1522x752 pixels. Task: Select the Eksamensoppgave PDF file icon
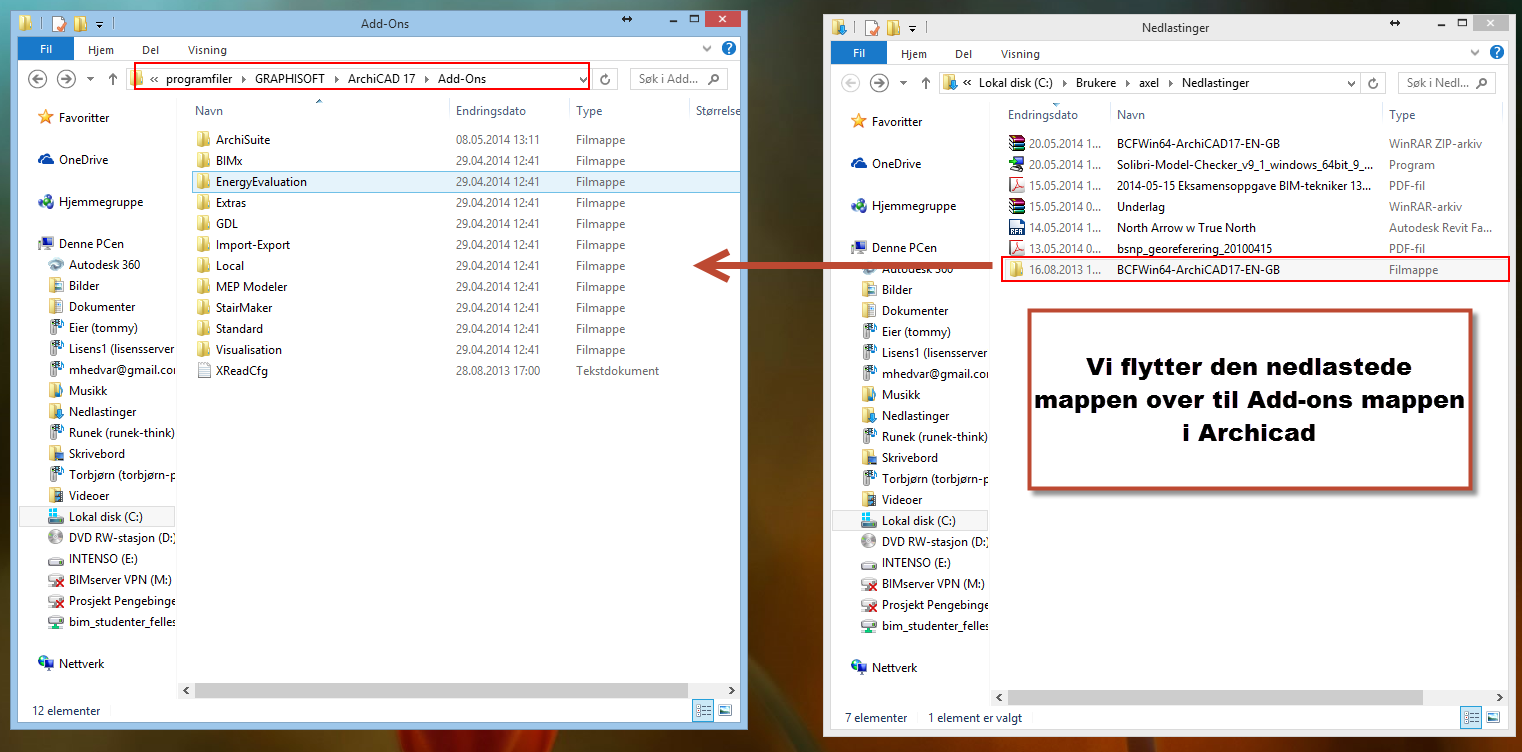pos(1017,186)
